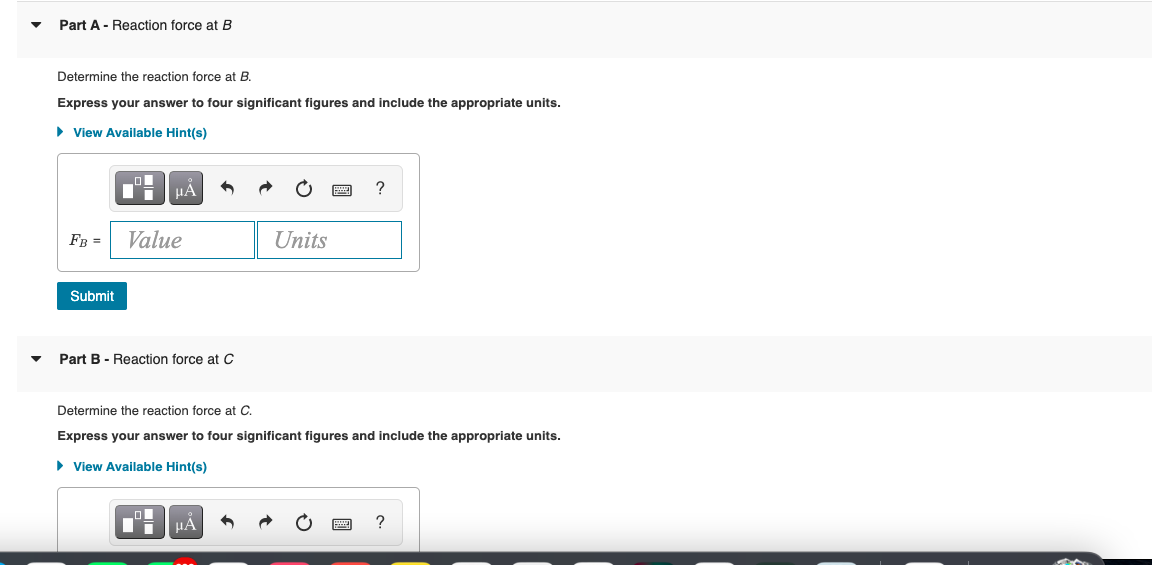Screen dimensions: 1152x565
Task: Click the Part B - Reaction force at C heading
Action: (x=146, y=359)
